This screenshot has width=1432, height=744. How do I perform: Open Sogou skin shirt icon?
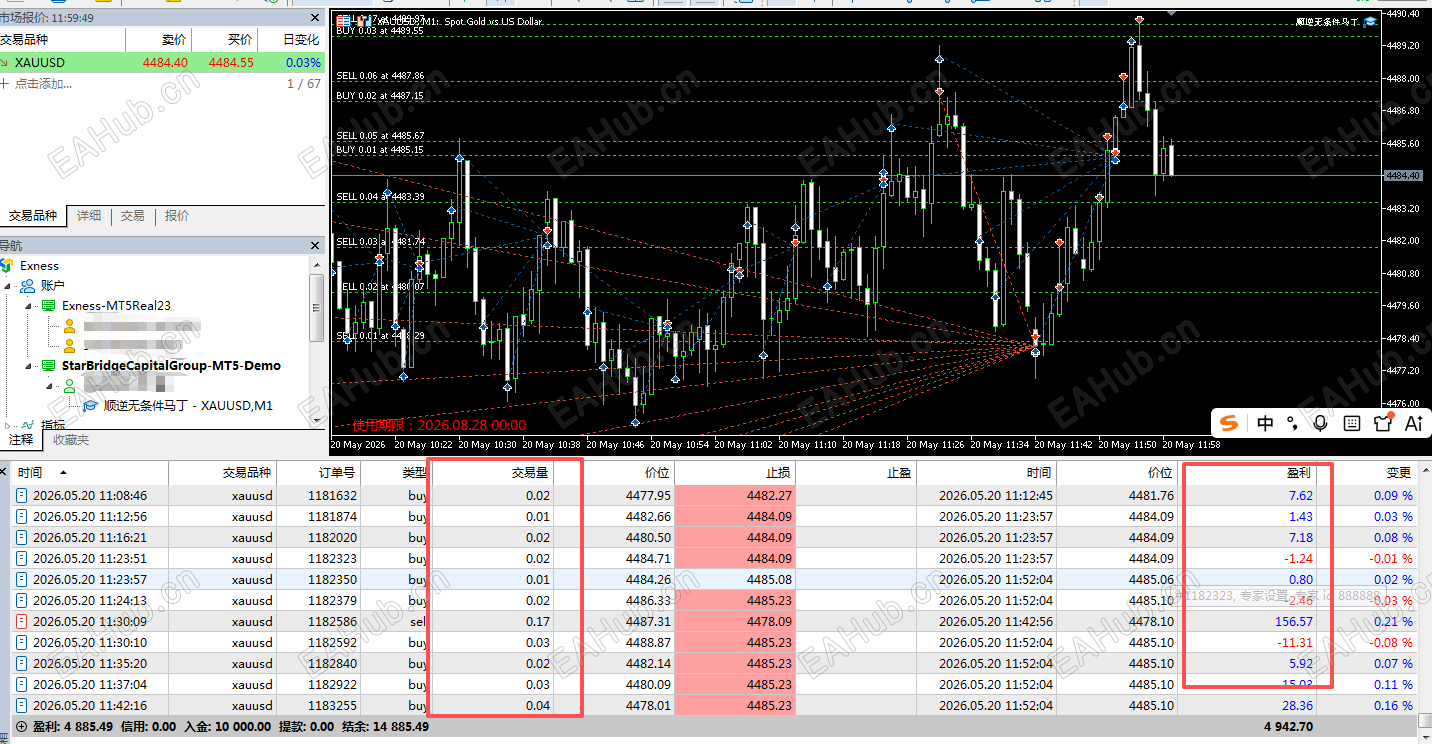click(1383, 423)
